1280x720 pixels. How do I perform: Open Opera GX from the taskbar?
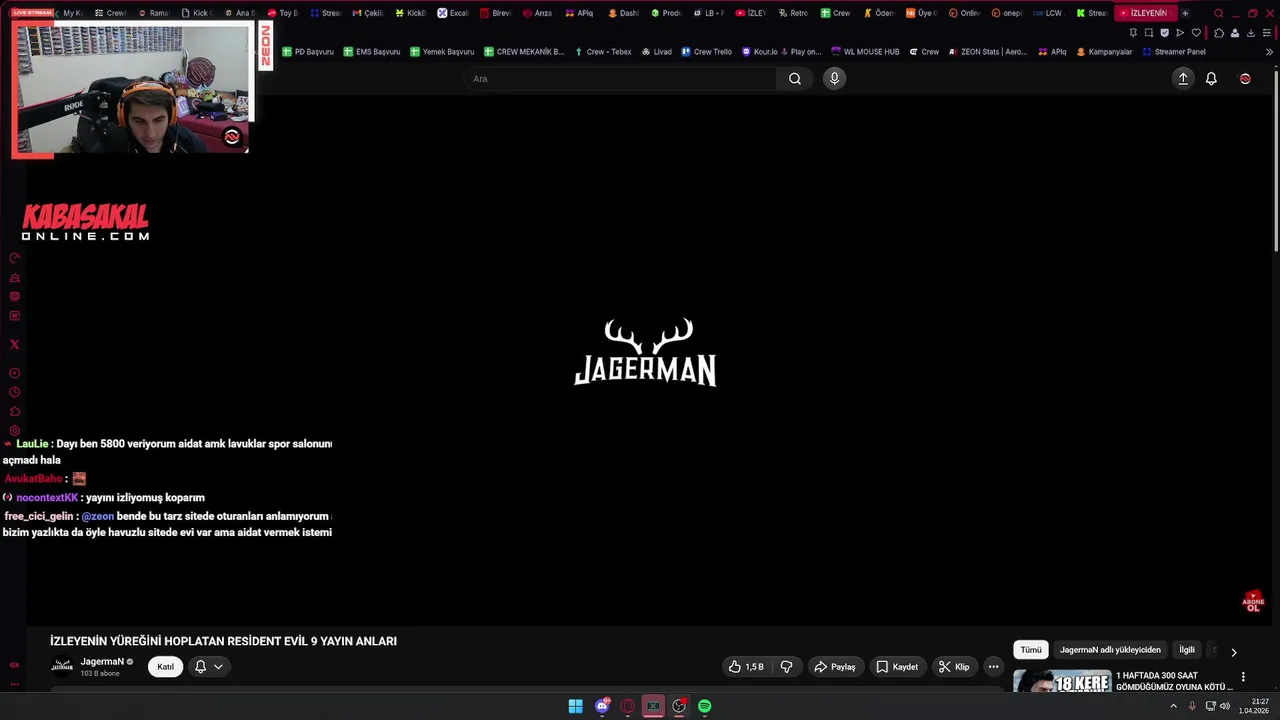[628, 706]
